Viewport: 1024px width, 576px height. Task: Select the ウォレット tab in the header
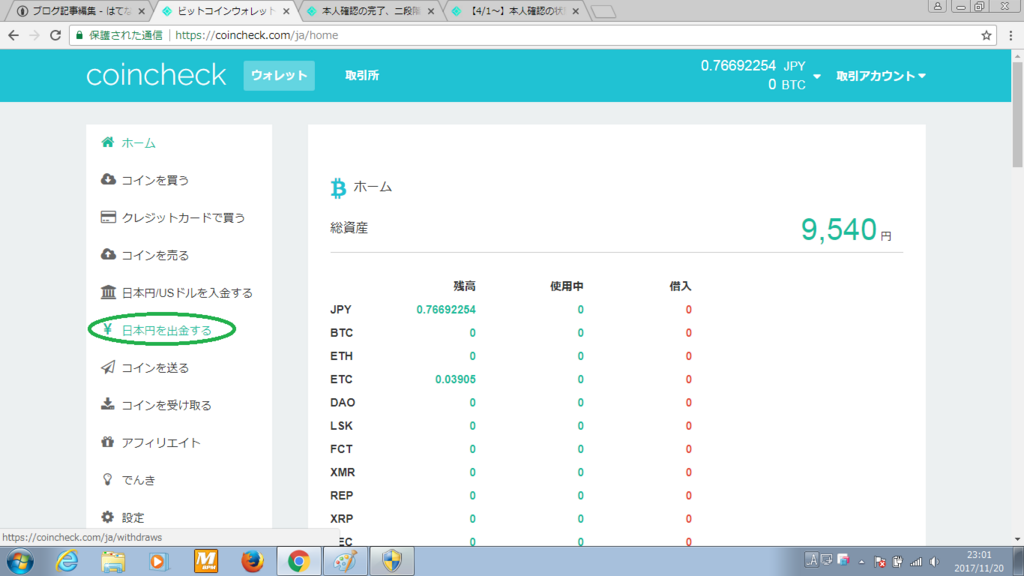click(x=279, y=75)
